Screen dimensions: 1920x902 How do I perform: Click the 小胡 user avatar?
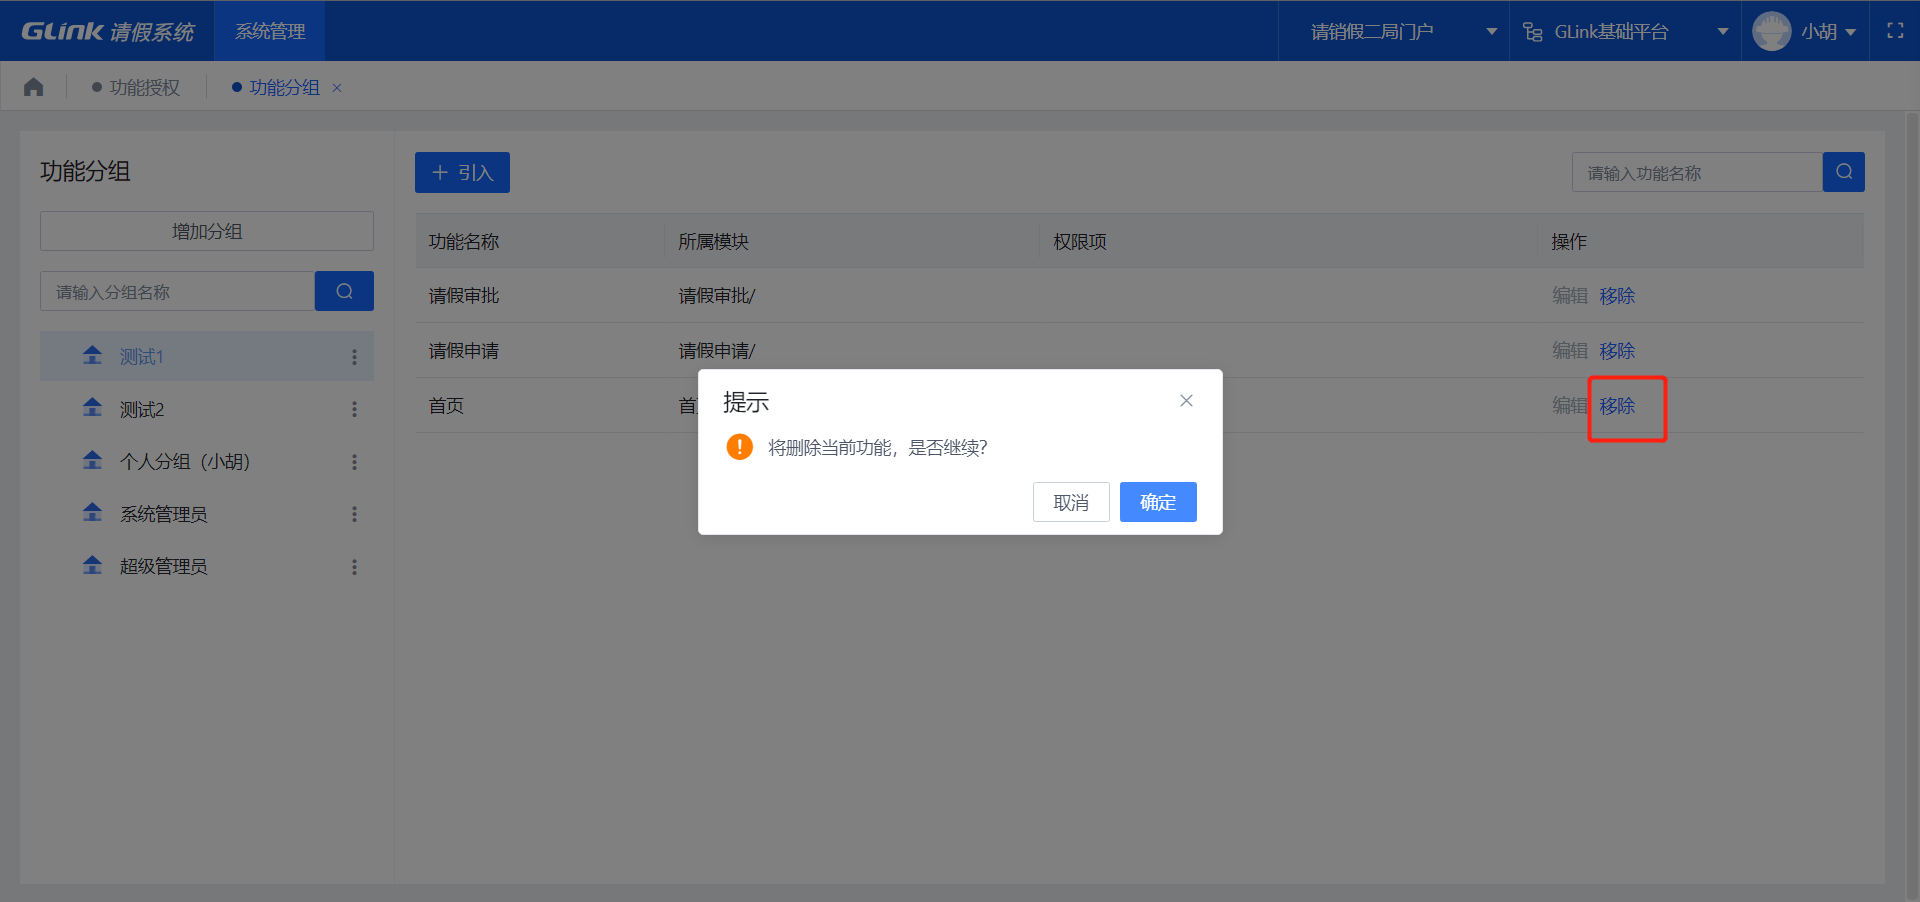(x=1772, y=31)
